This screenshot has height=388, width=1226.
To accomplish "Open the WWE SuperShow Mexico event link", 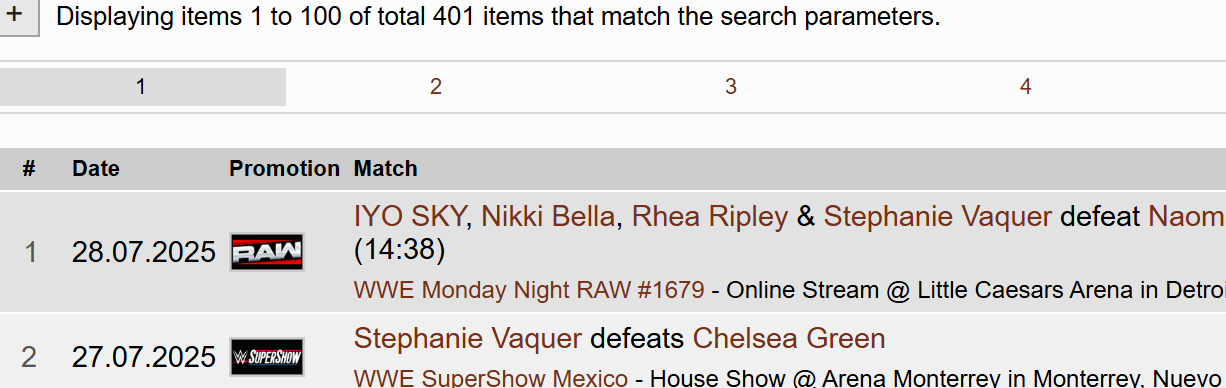I will pyautogui.click(x=491, y=379).
